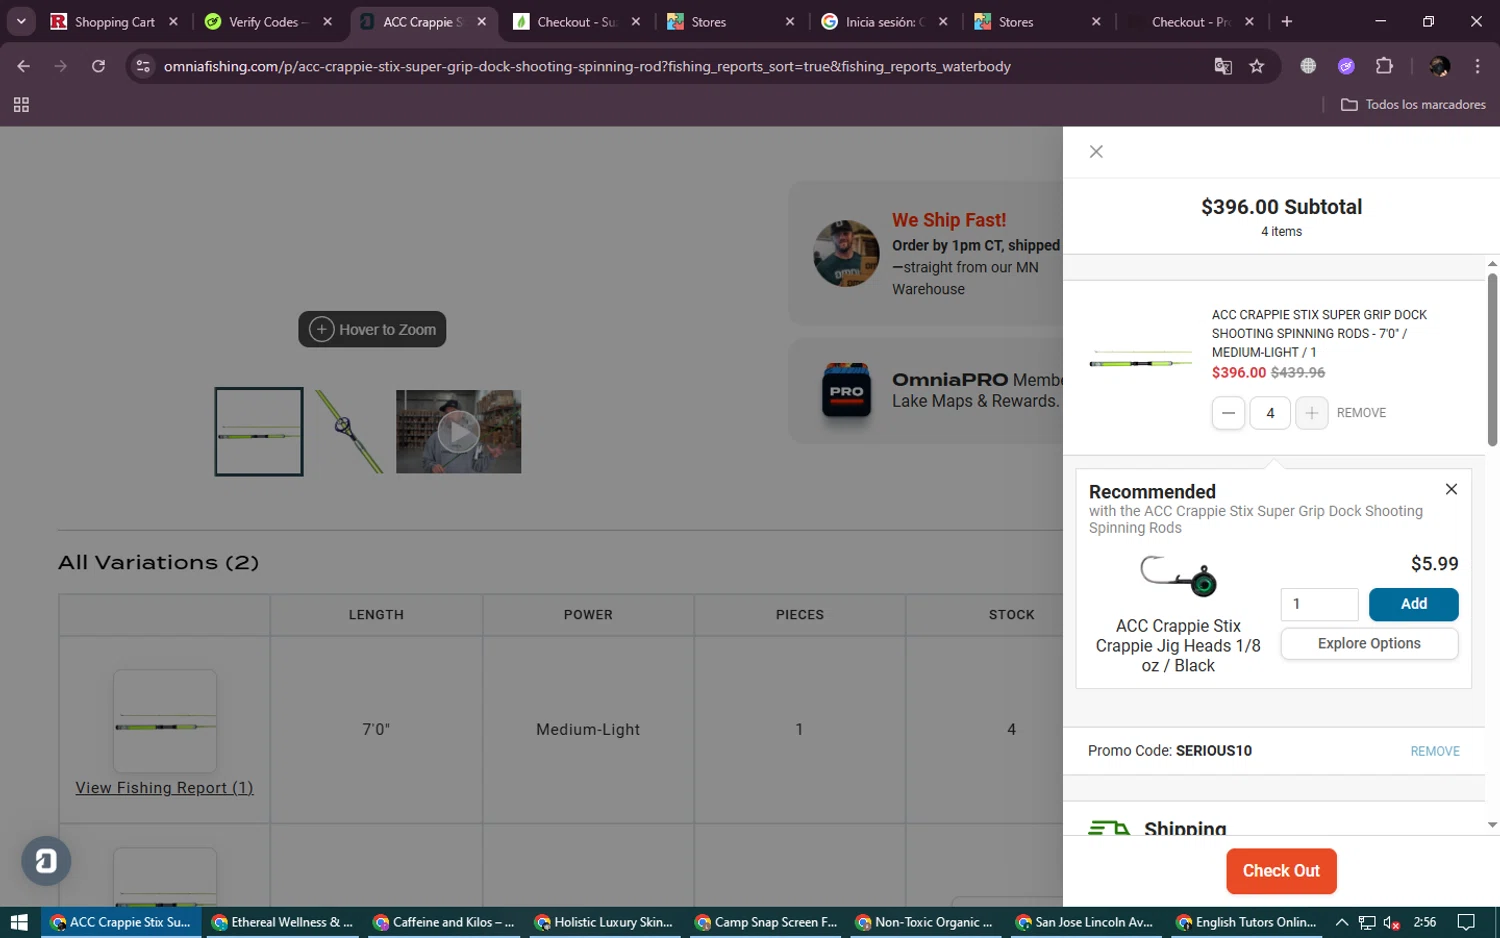Click the cart quantity field showing 4
Screen dimensions: 1500x938
(1270, 413)
